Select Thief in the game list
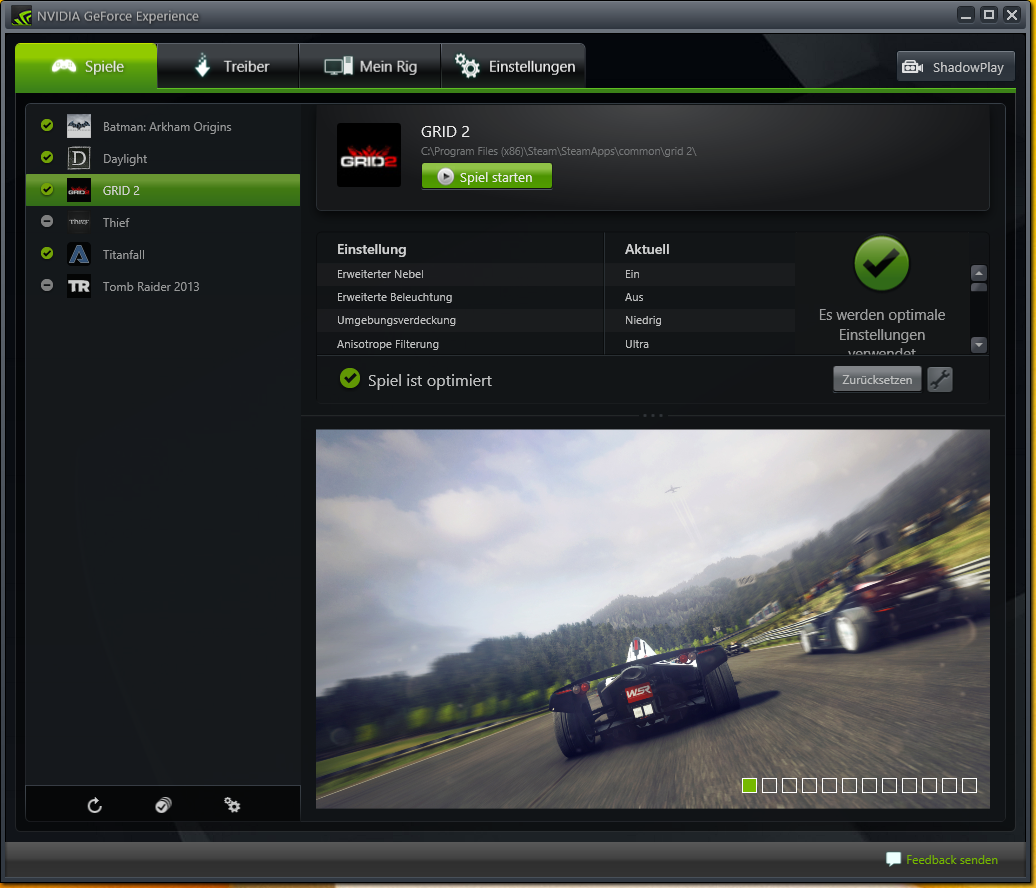1036x888 pixels. point(163,222)
